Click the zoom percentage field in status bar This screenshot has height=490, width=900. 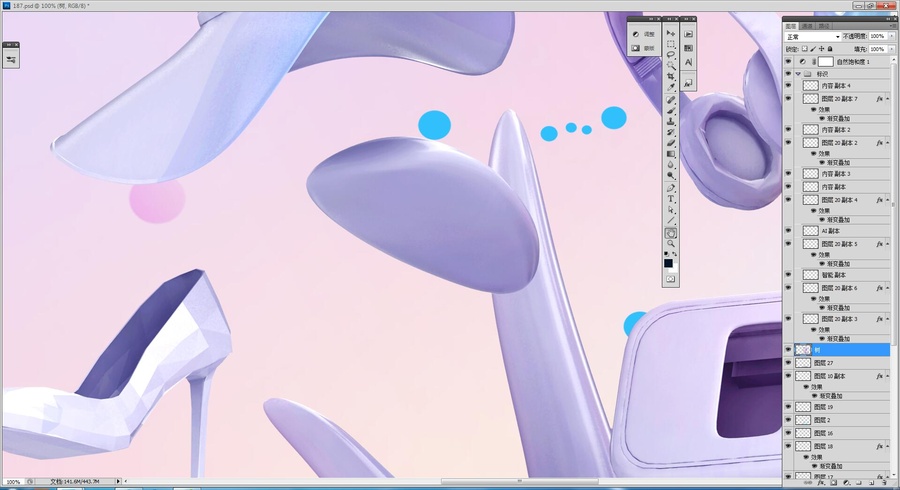tap(13, 482)
